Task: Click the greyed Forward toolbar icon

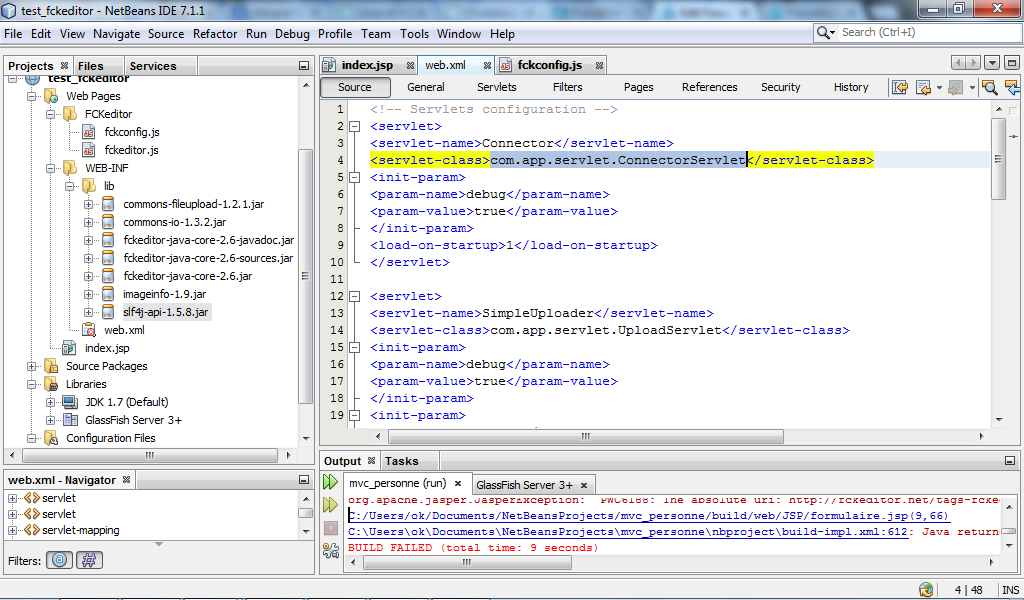Action: tap(955, 87)
